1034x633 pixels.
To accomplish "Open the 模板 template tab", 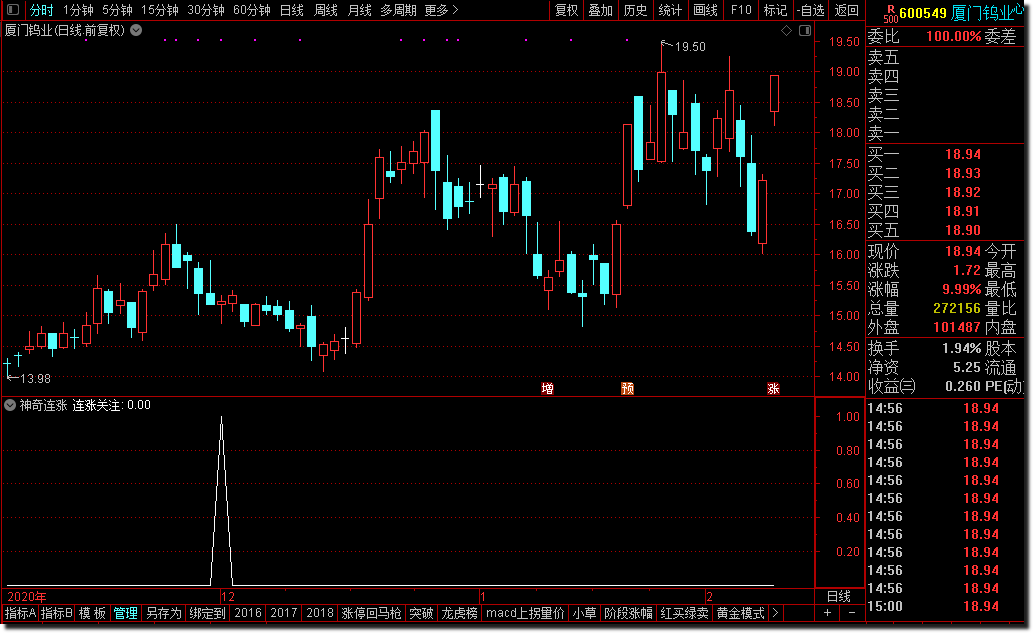I will pos(92,613).
